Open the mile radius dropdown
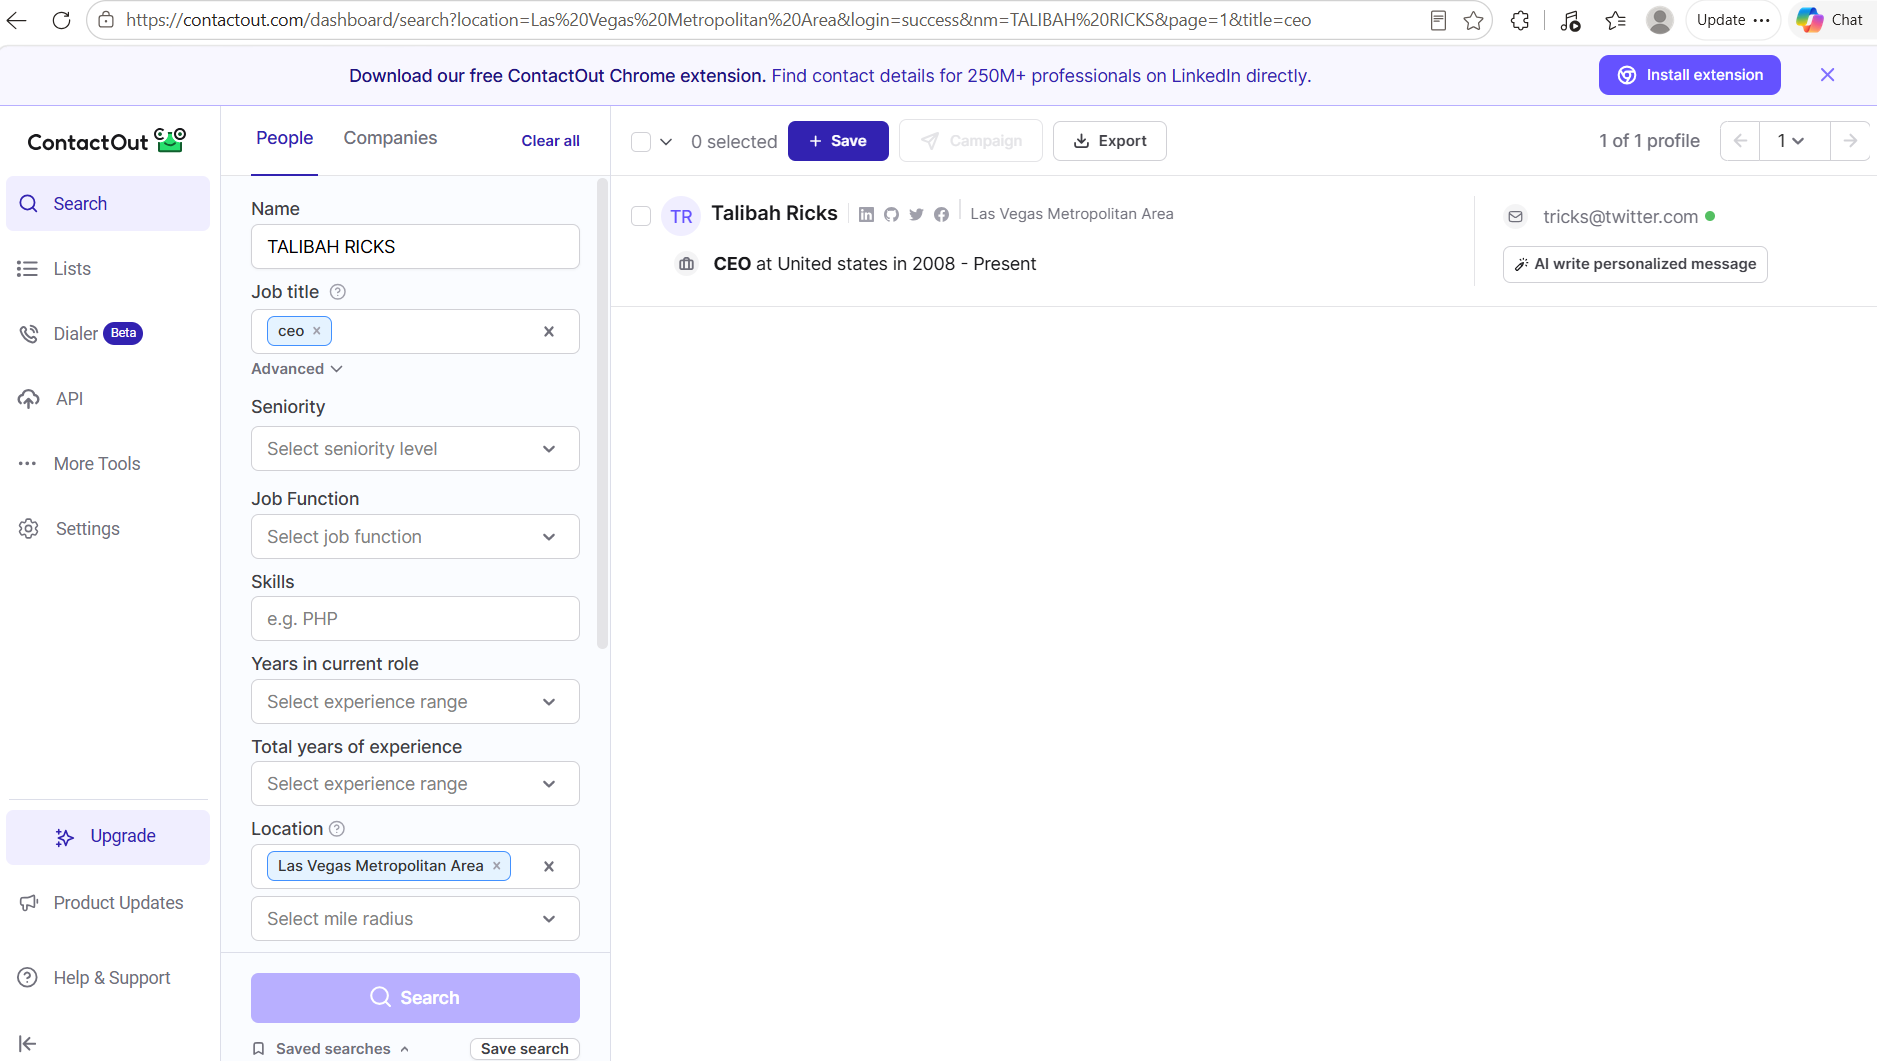Screen dimensions: 1877x1061 (x=415, y=919)
